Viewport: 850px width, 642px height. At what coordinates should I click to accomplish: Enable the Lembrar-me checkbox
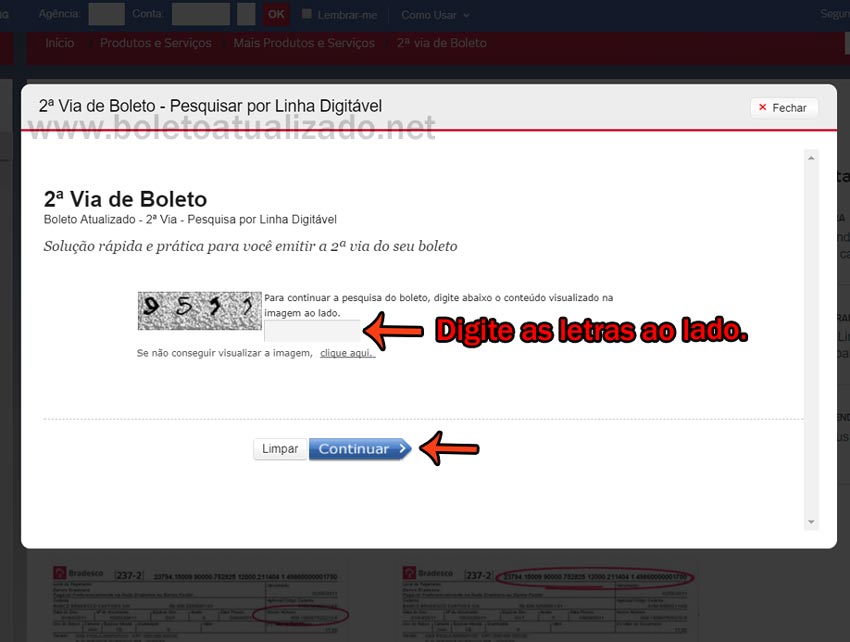pos(309,14)
